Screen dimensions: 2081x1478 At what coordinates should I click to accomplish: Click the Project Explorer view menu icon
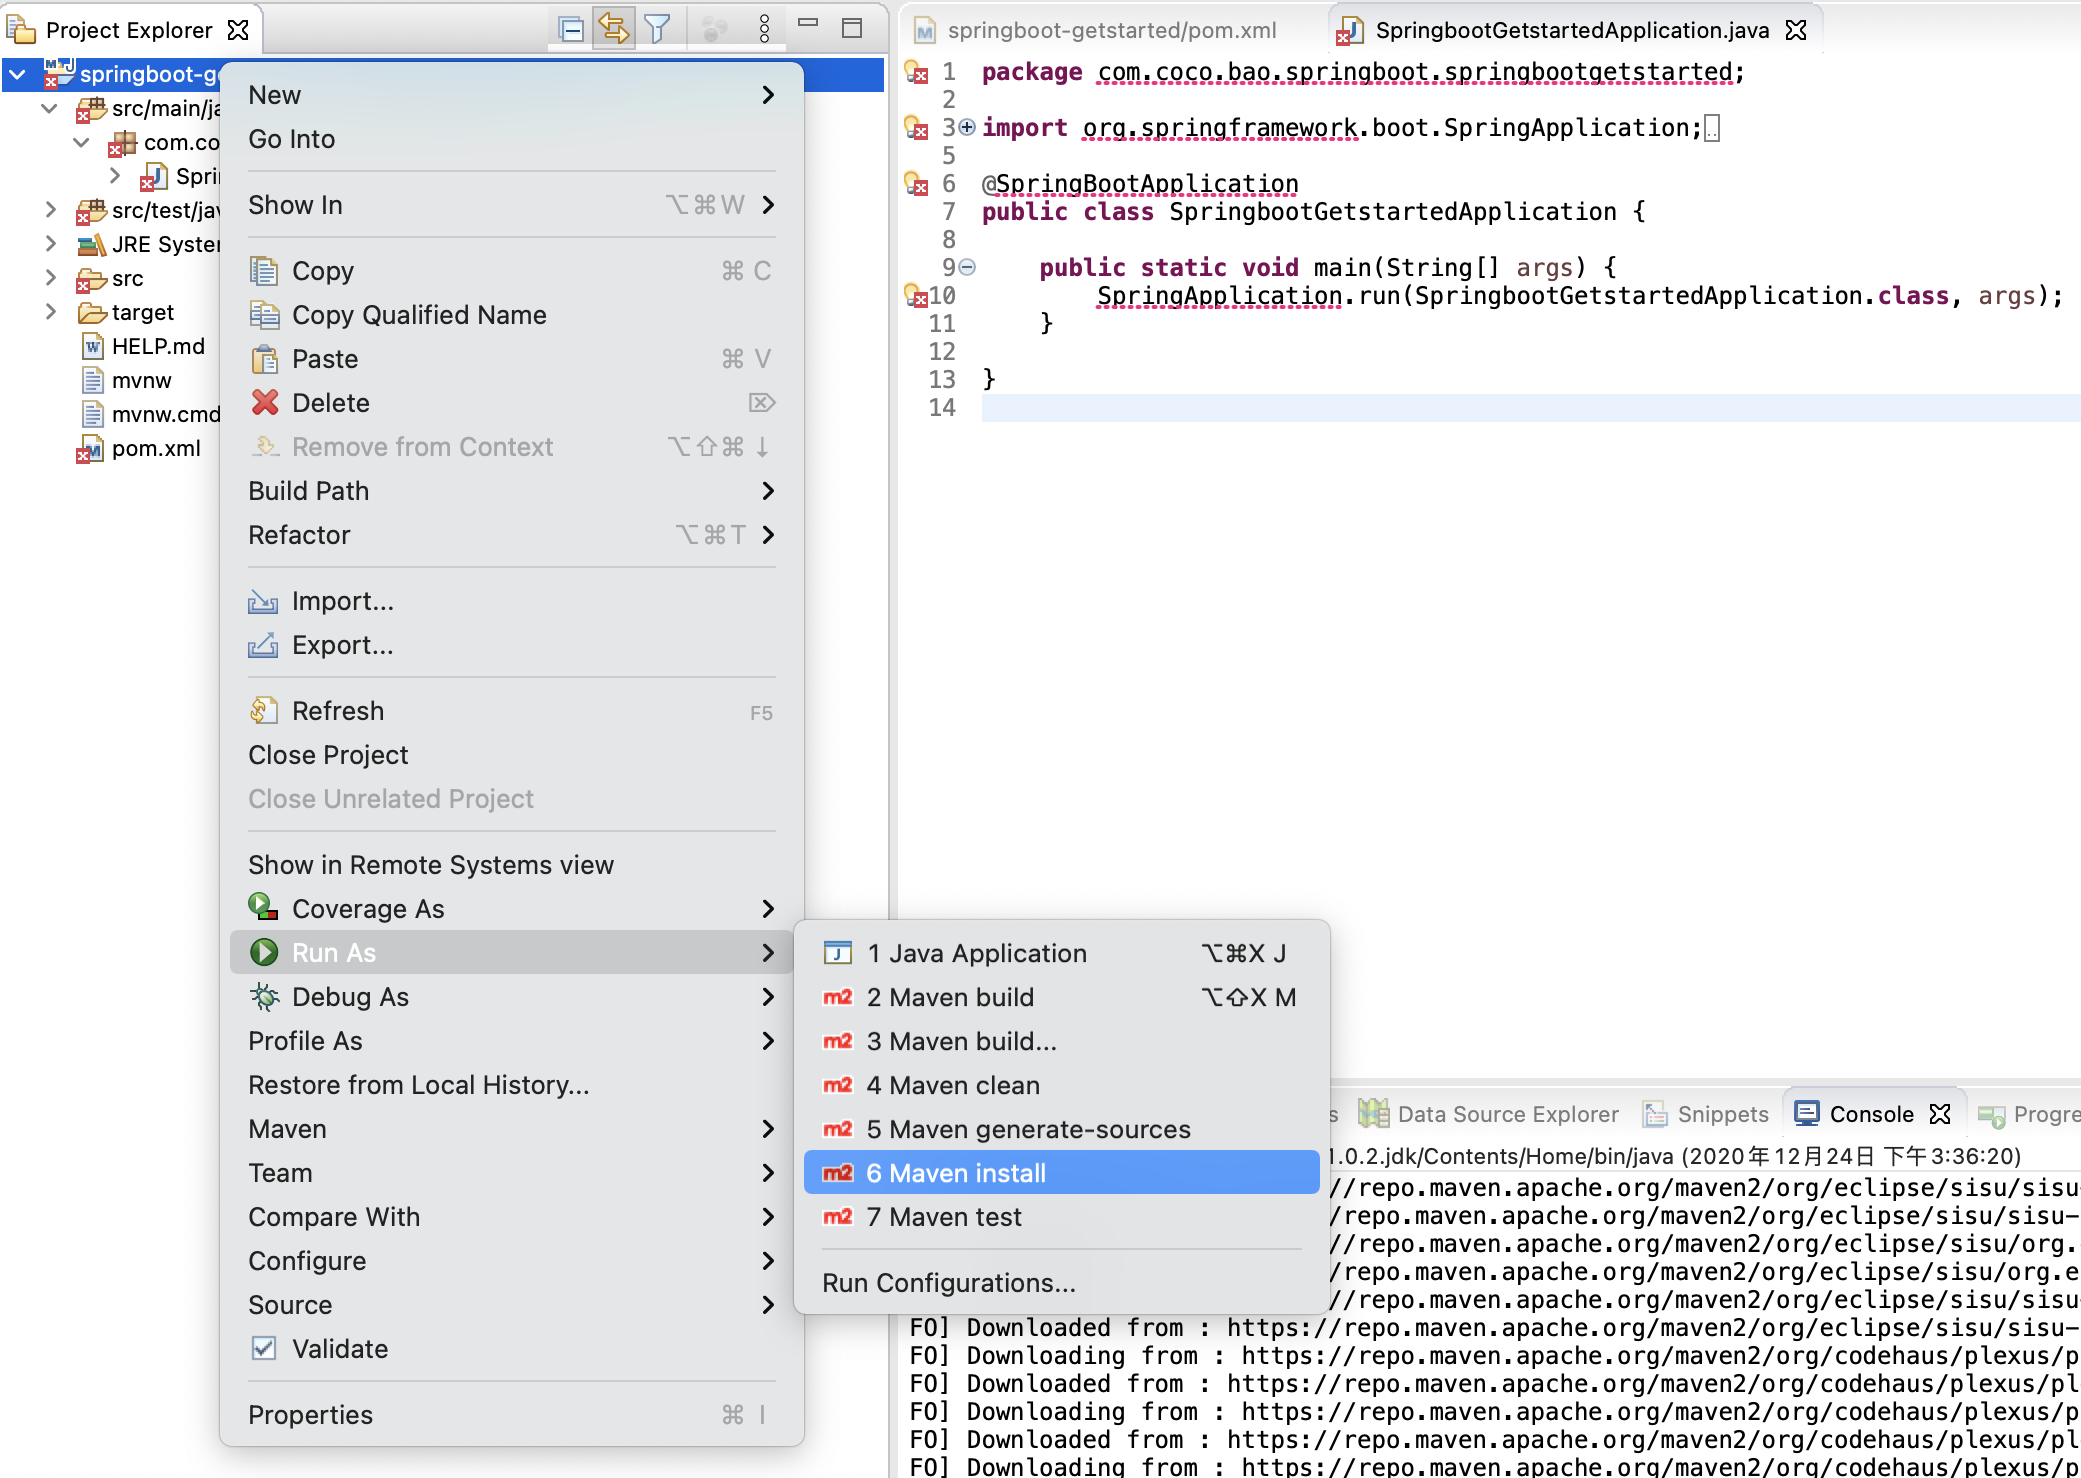pyautogui.click(x=764, y=28)
